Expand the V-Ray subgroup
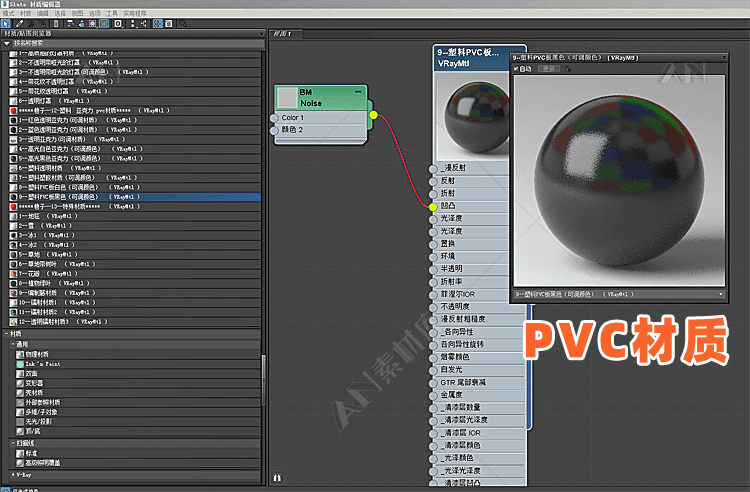Image resolution: width=750 pixels, height=492 pixels. (x=13, y=475)
